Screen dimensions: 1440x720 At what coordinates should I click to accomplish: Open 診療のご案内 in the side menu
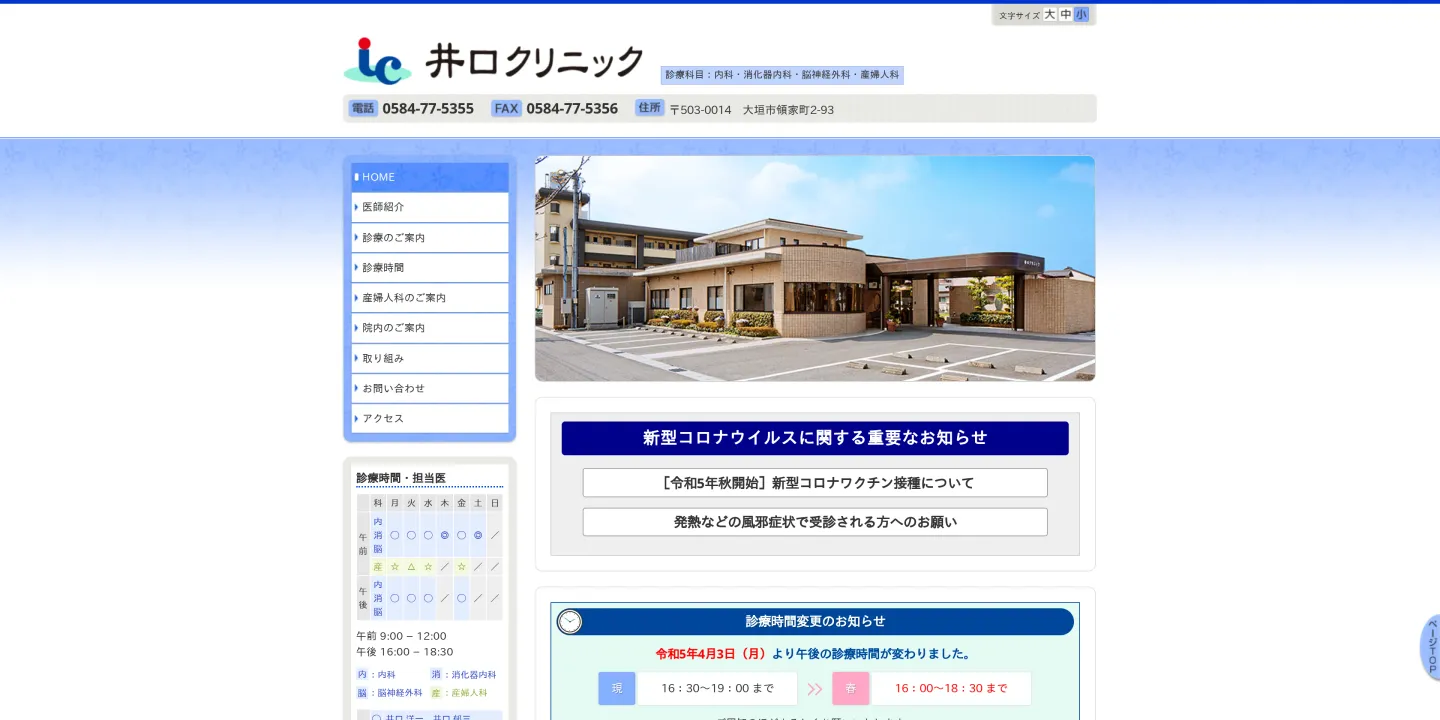(430, 238)
